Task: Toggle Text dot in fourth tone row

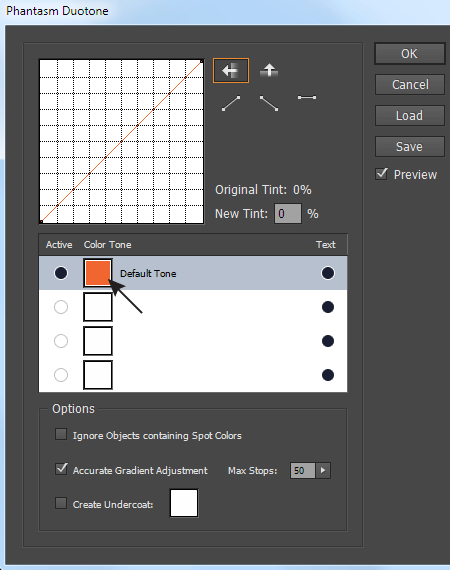Action: (328, 375)
